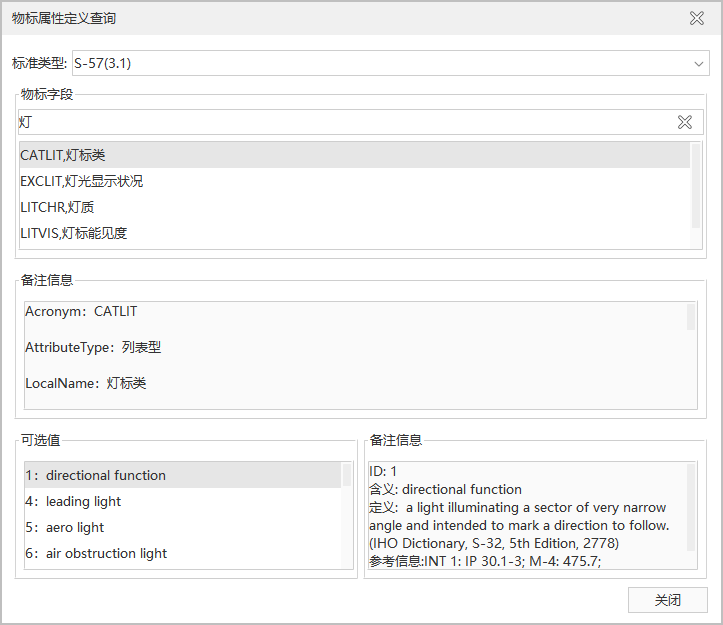The width and height of the screenshot is (723, 625).
Task: Choose LITCHR,灯质 from the list
Action: pyautogui.click(x=57, y=207)
